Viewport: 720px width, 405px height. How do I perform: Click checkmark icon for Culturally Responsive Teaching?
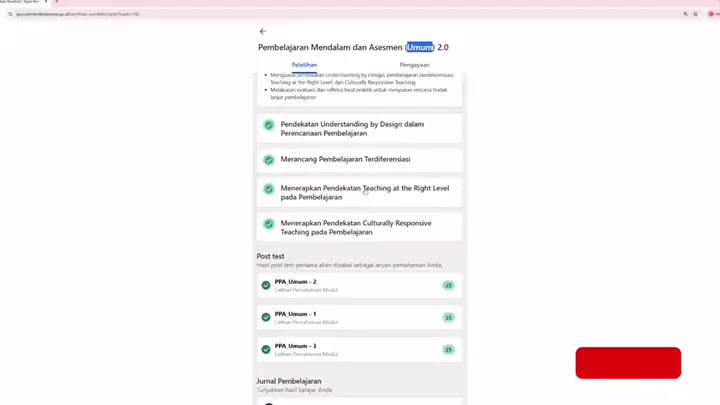(x=269, y=224)
